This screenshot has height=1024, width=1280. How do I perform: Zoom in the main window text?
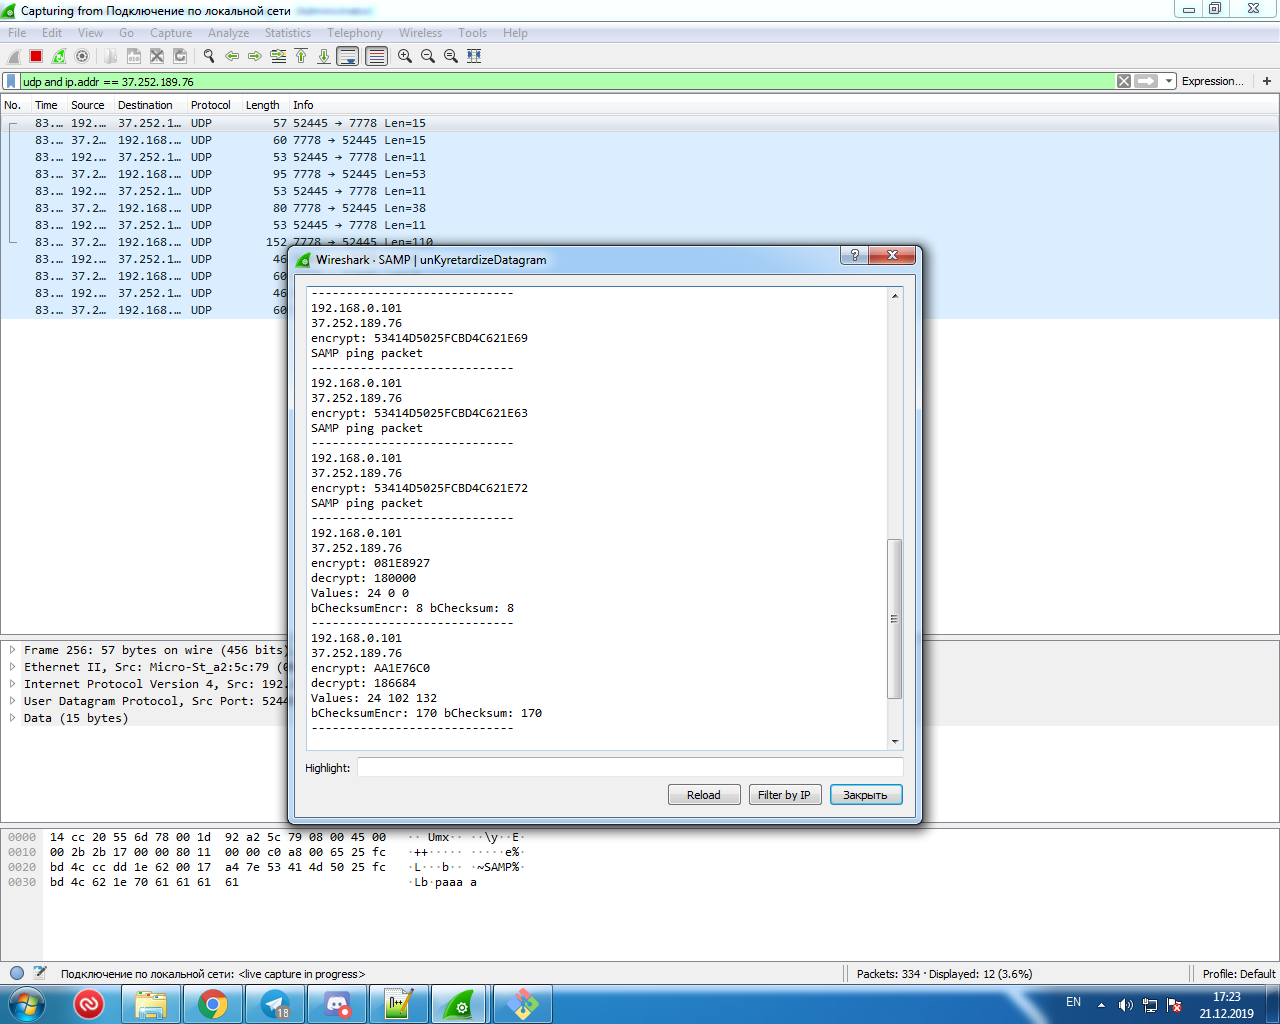coord(405,57)
